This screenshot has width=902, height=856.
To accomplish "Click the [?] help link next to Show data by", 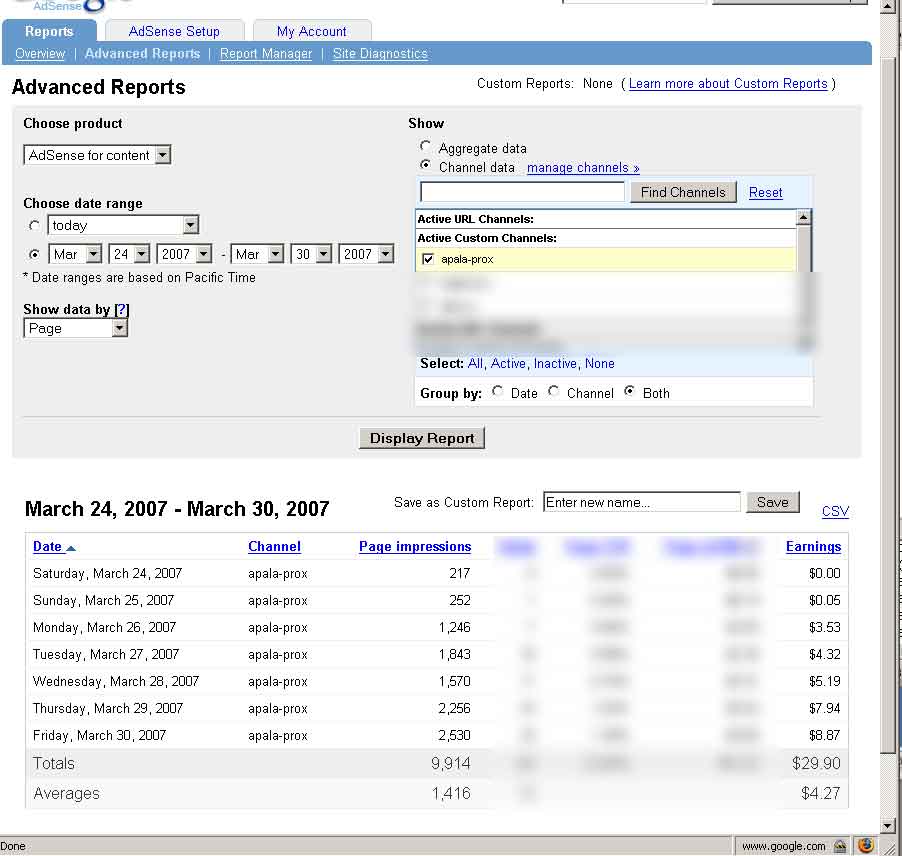I will [122, 309].
